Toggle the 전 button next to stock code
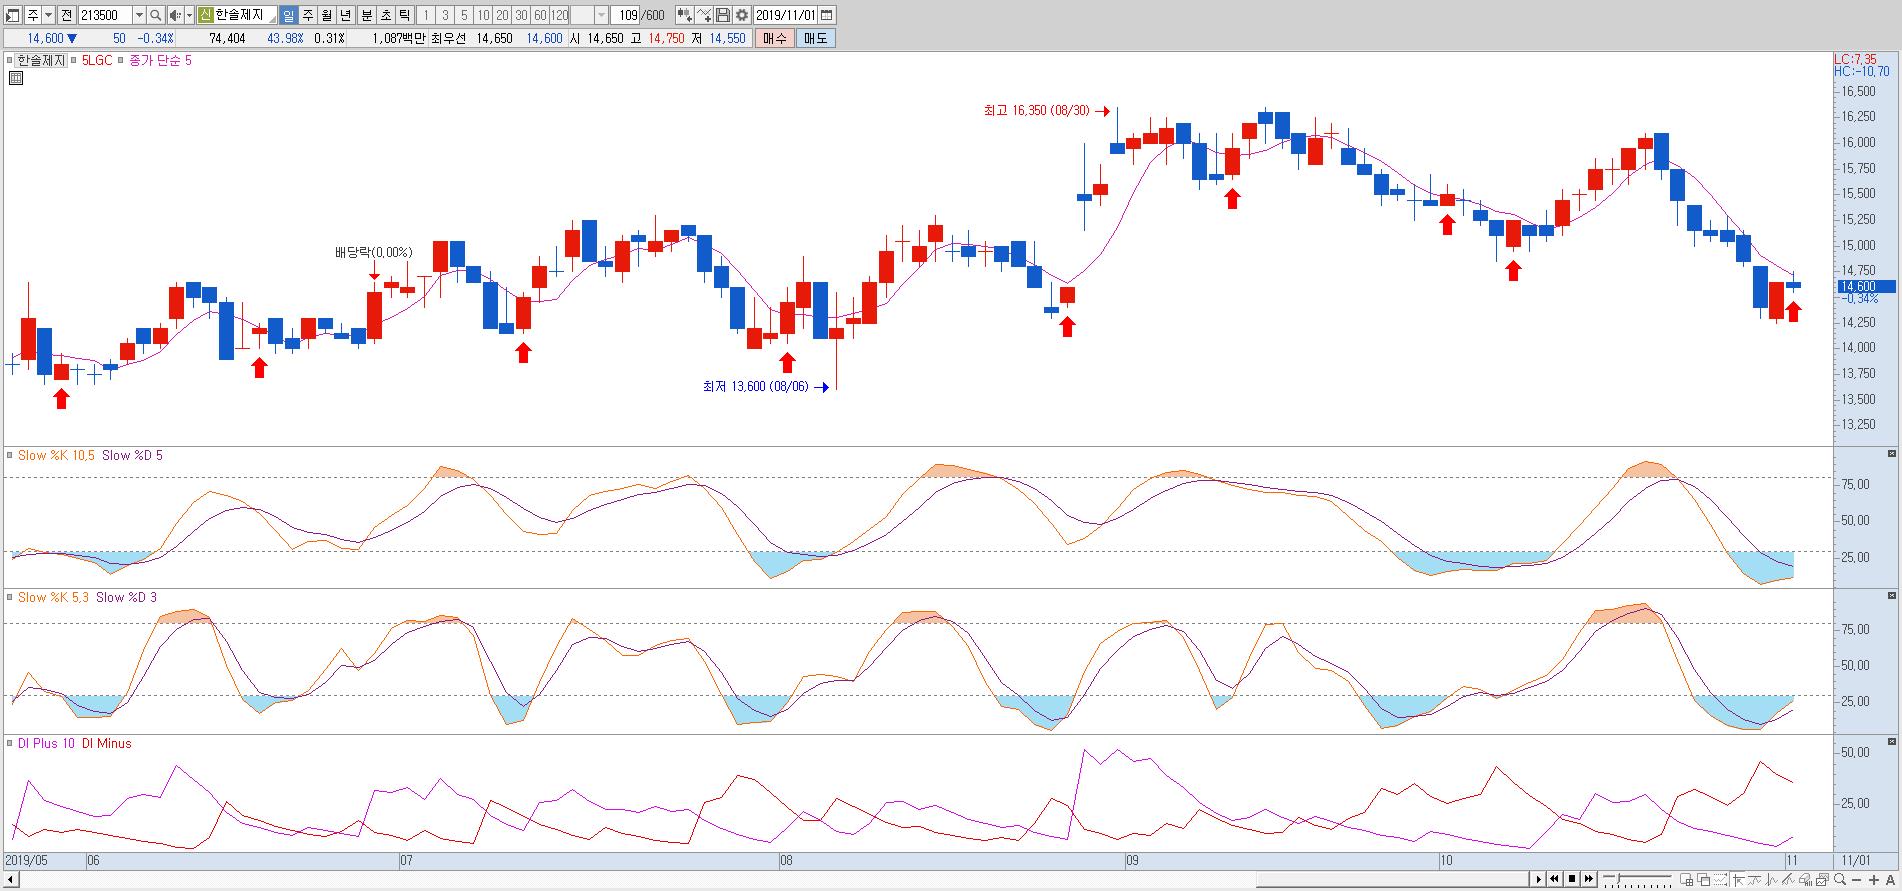Image resolution: width=1902 pixels, height=891 pixels. tap(66, 15)
